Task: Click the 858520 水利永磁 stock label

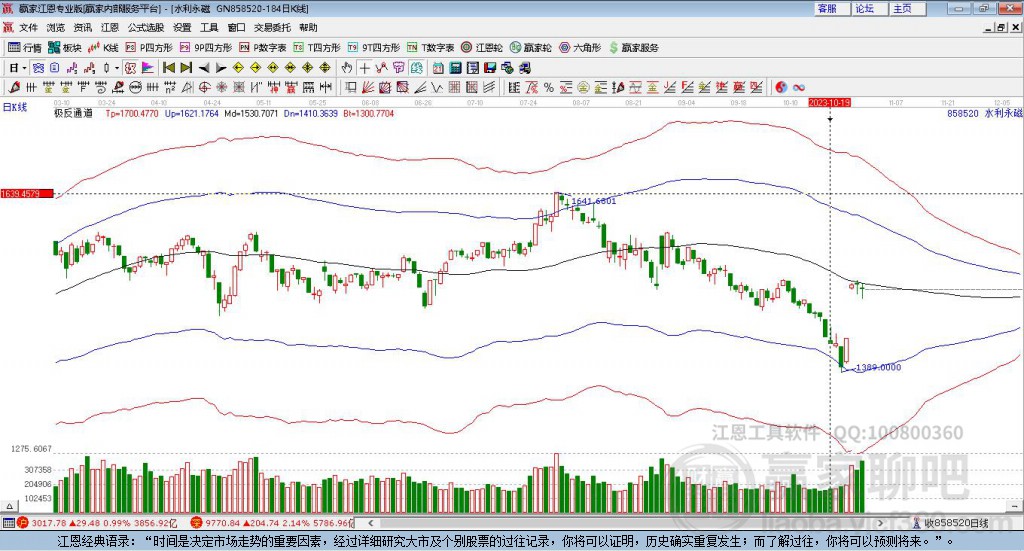Action: 984,113
